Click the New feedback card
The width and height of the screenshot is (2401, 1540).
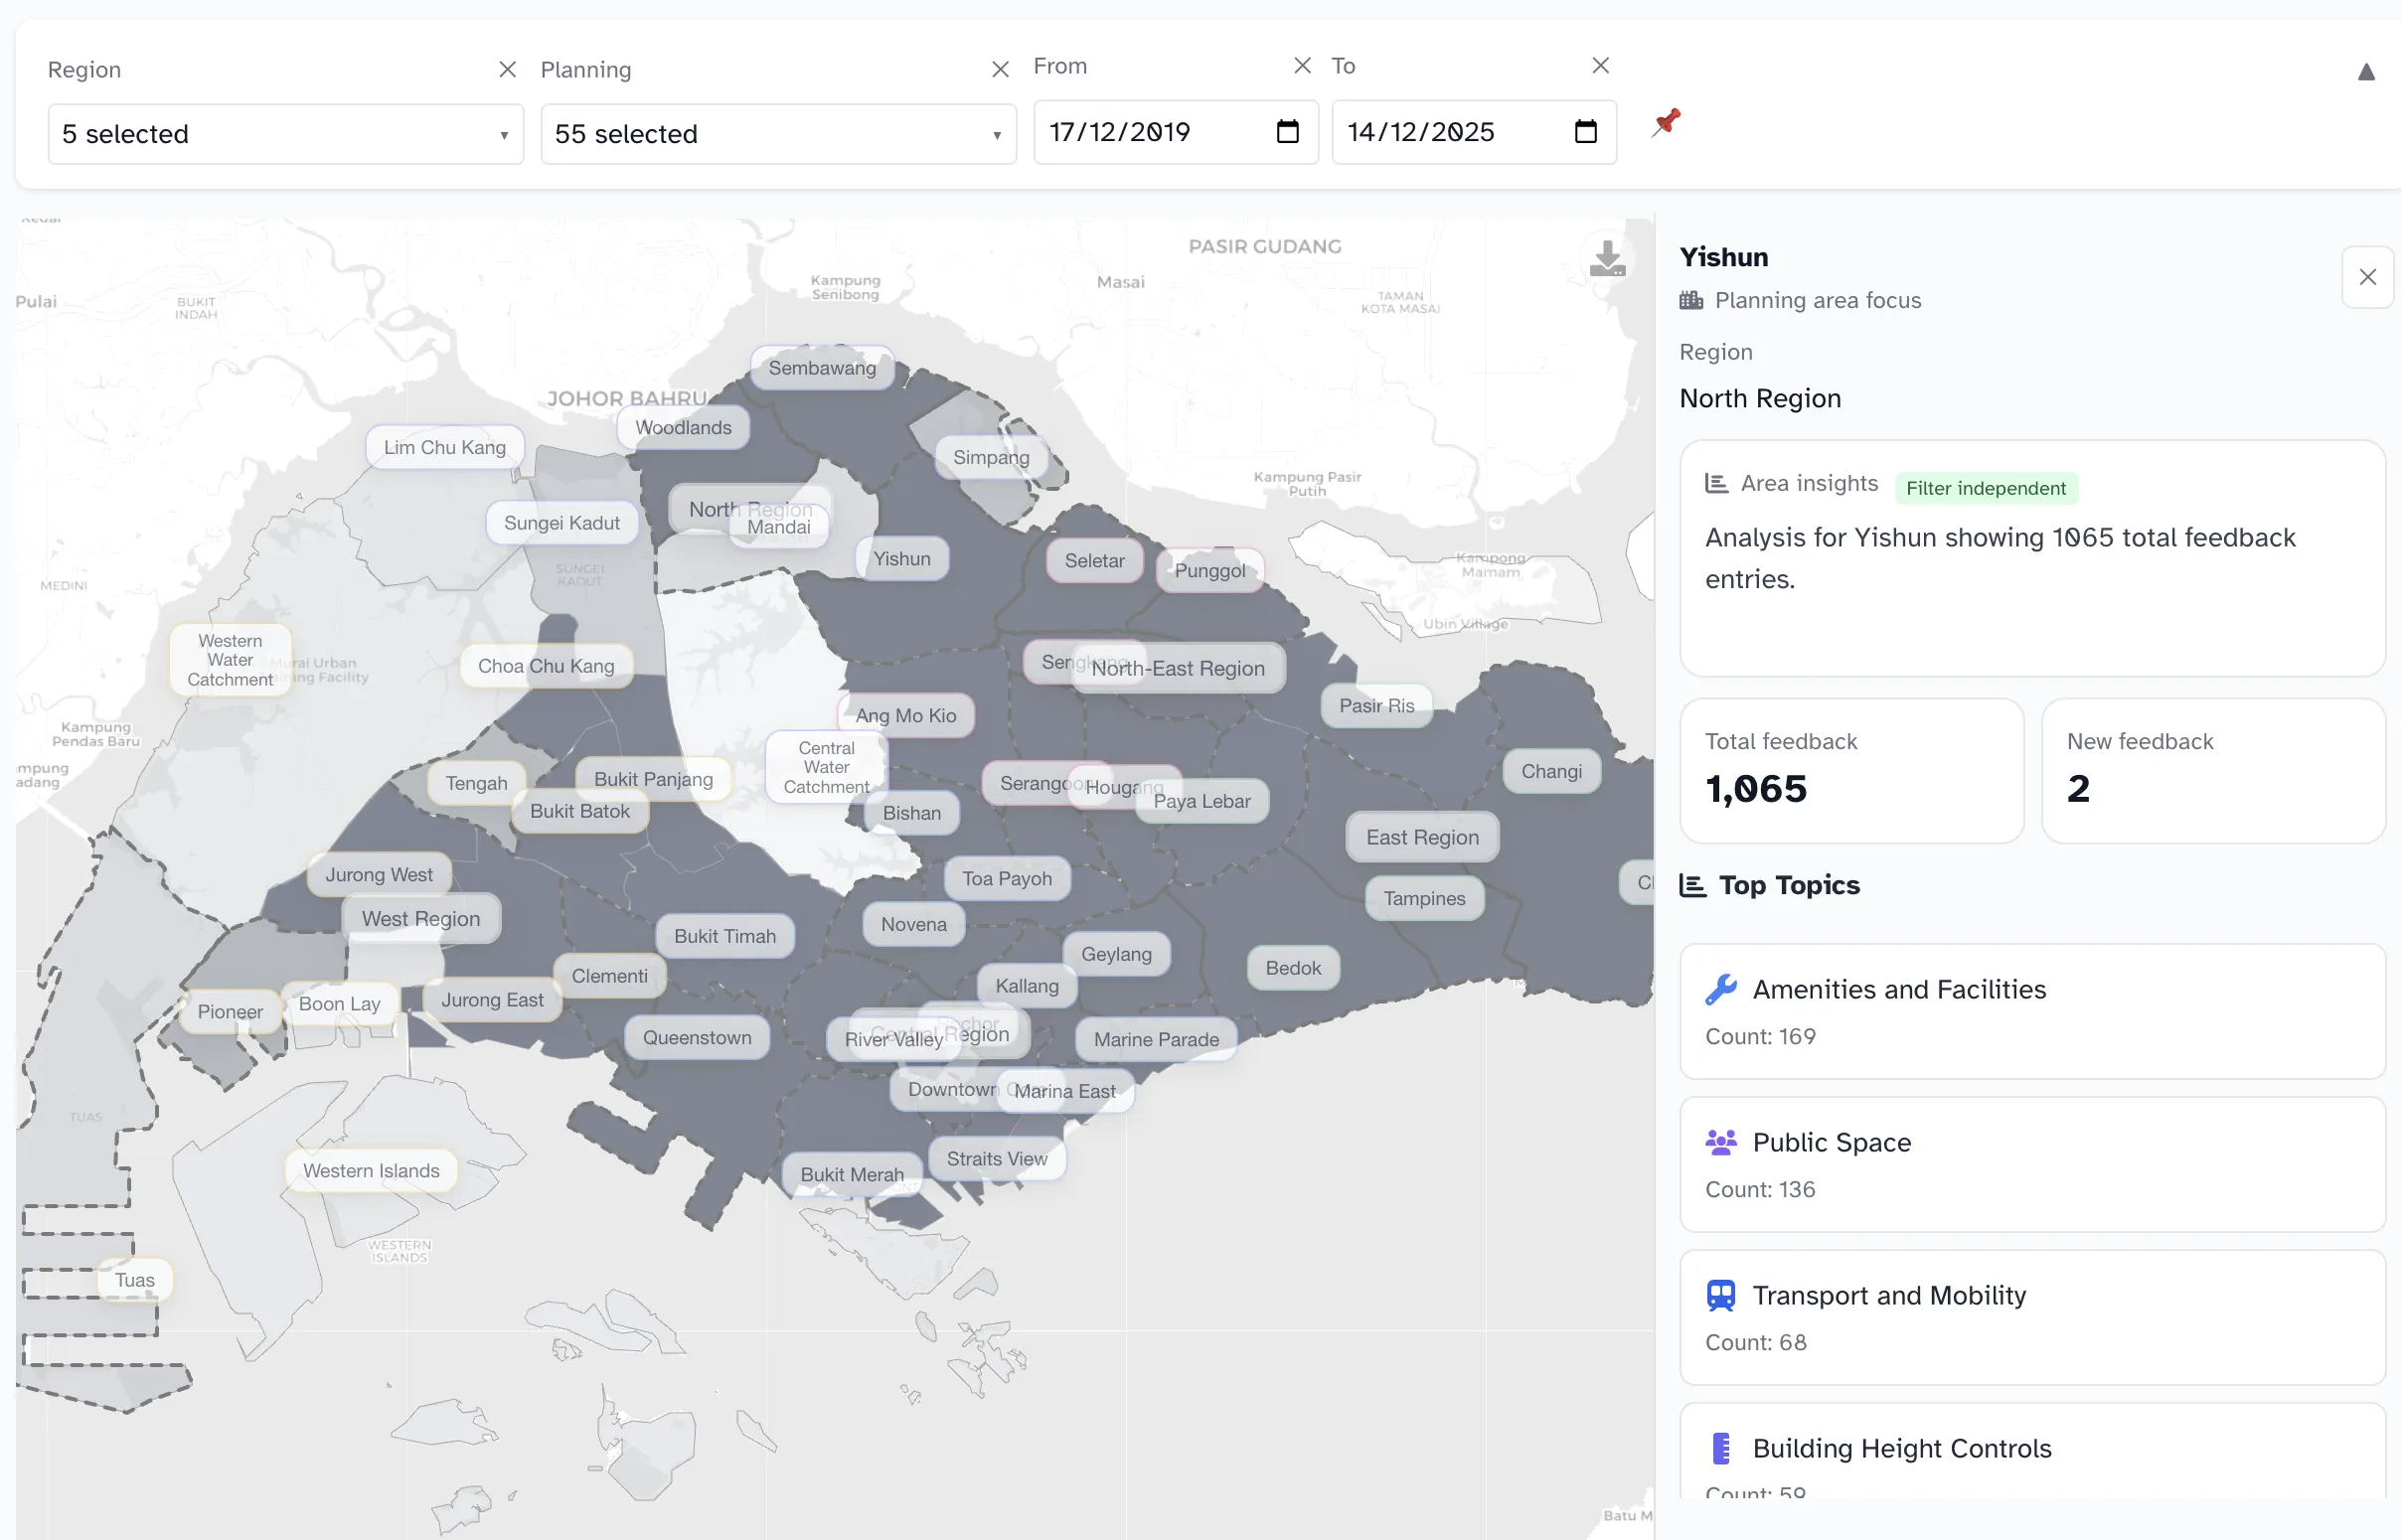pos(2213,771)
